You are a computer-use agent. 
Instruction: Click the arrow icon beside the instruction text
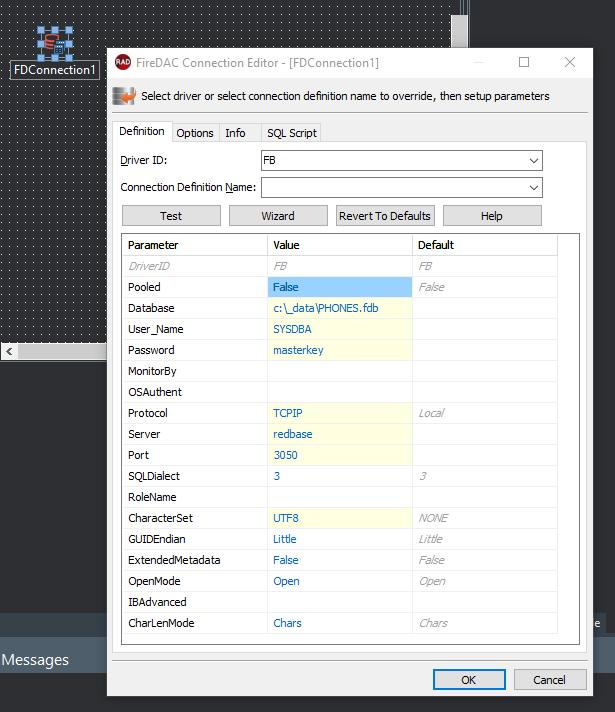pyautogui.click(x=124, y=96)
